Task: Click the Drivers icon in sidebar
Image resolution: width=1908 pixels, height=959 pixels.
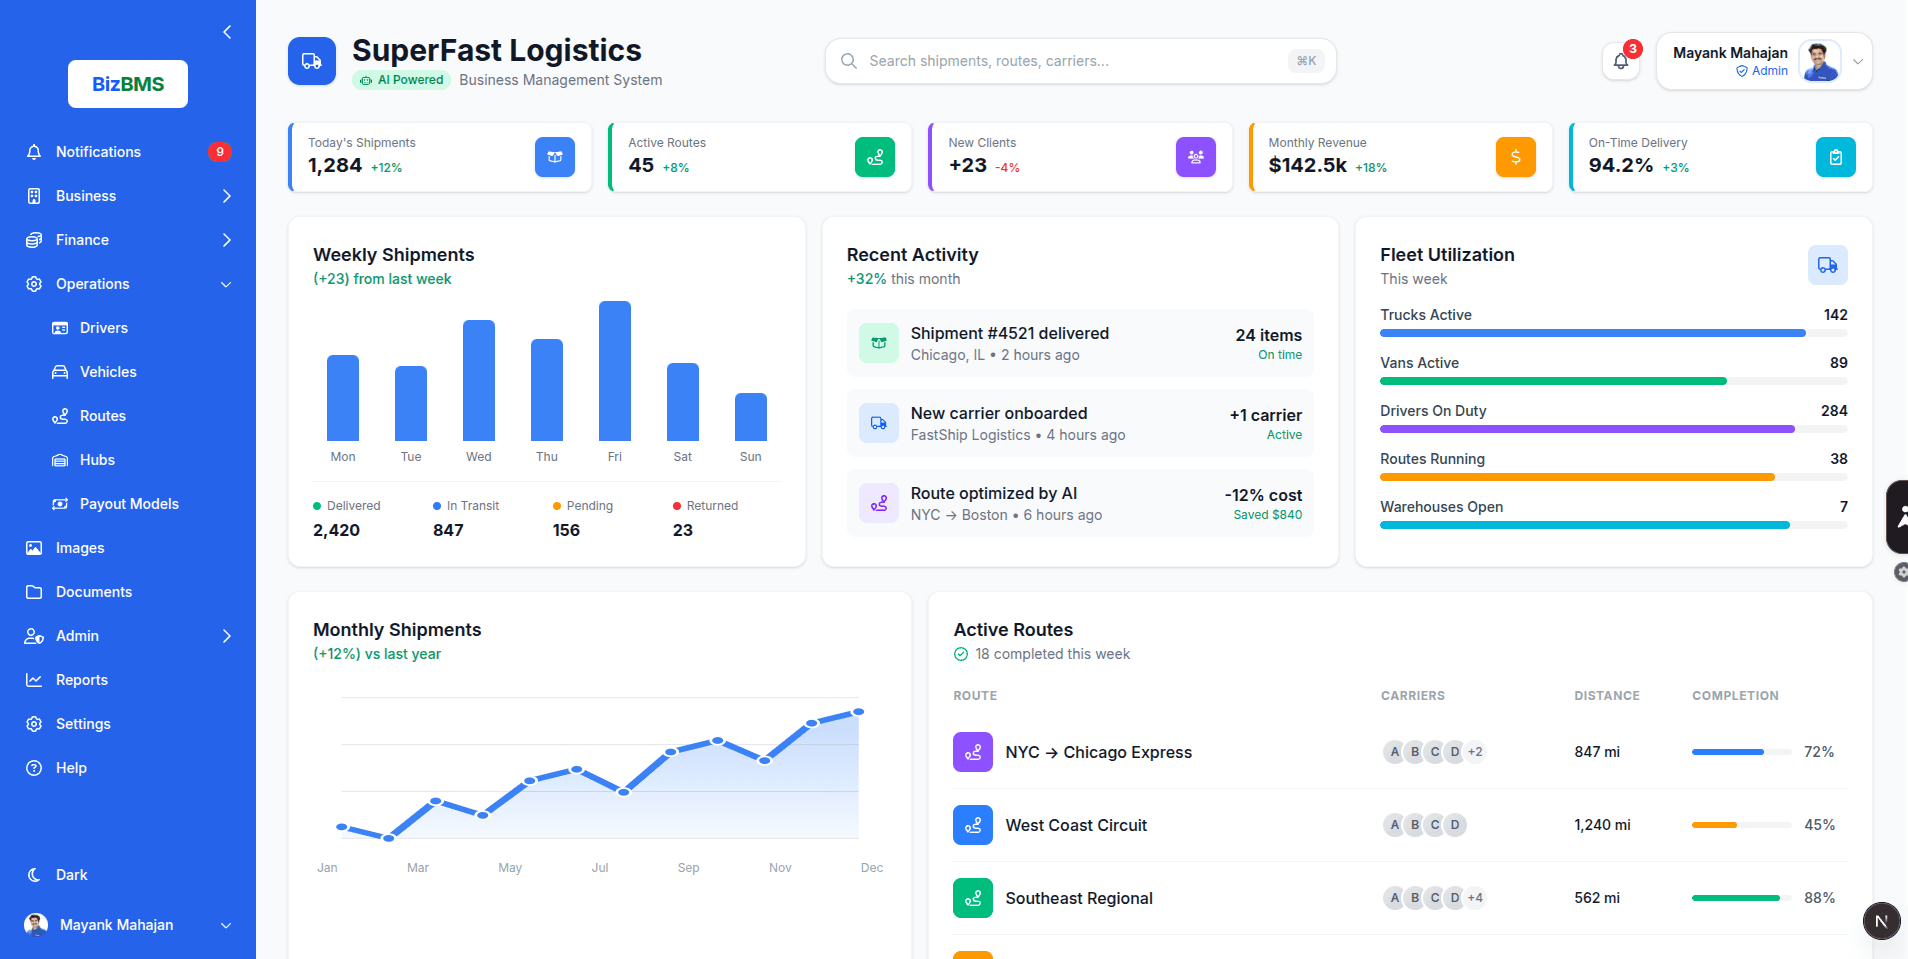Action: click(x=61, y=327)
